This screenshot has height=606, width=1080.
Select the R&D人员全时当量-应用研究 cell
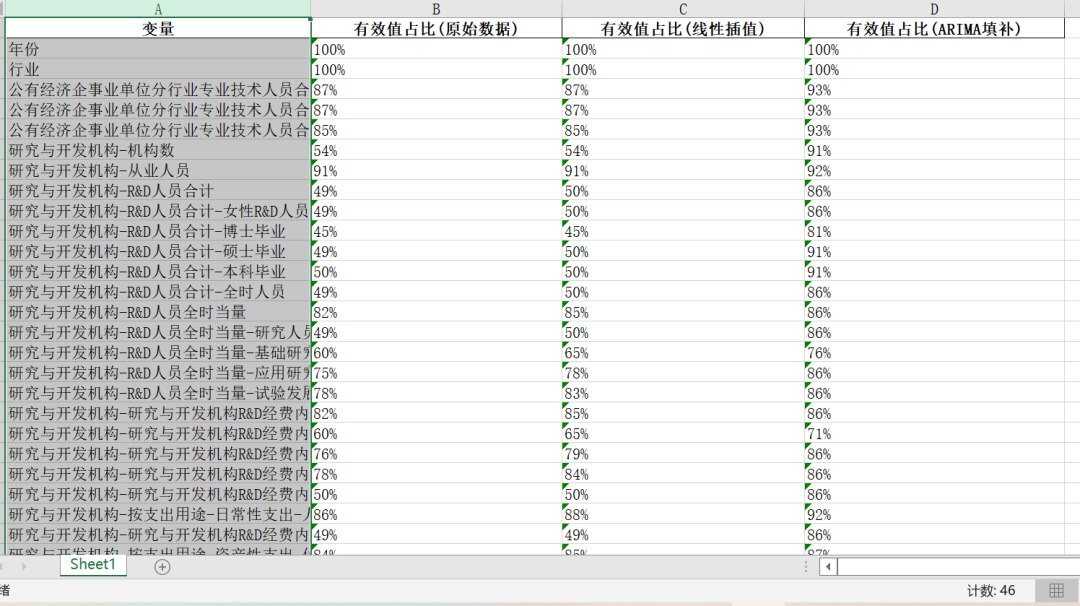tap(158, 373)
